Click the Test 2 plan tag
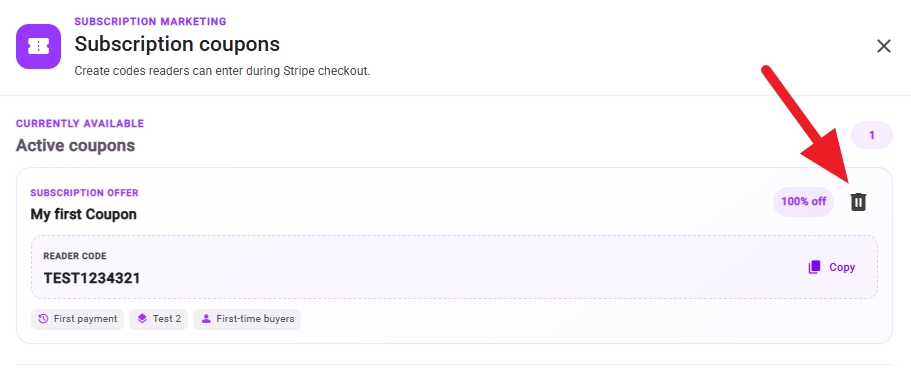Screen dimensions: 911x376 (159, 319)
